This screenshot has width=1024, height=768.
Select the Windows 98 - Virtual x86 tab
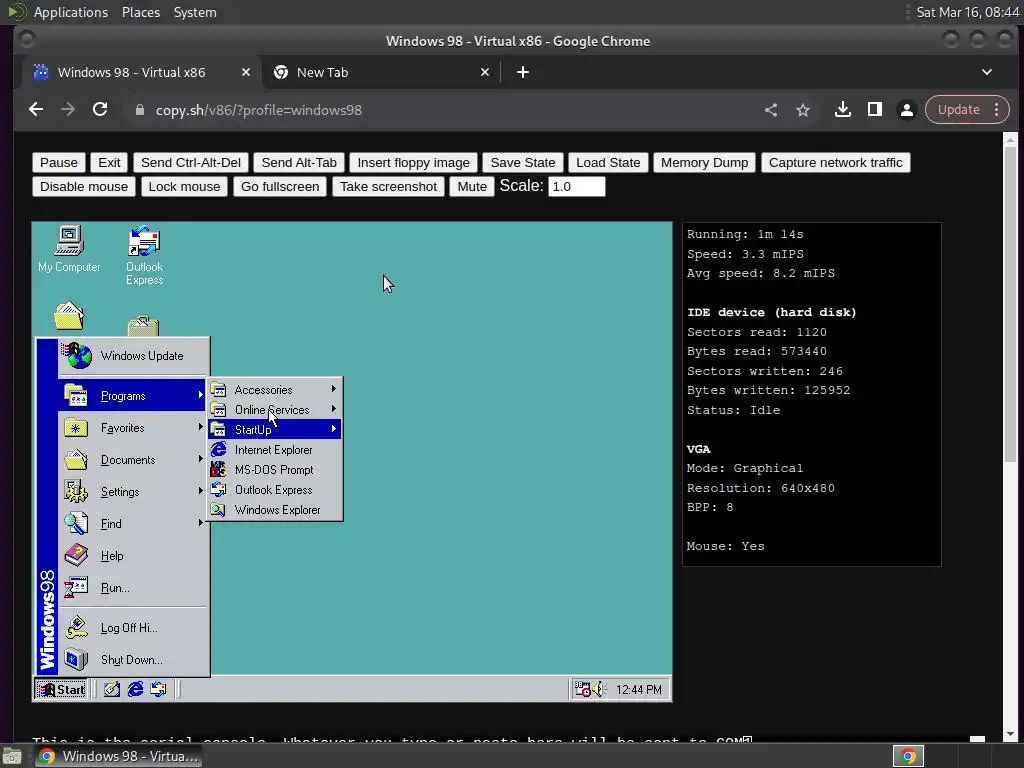click(141, 72)
